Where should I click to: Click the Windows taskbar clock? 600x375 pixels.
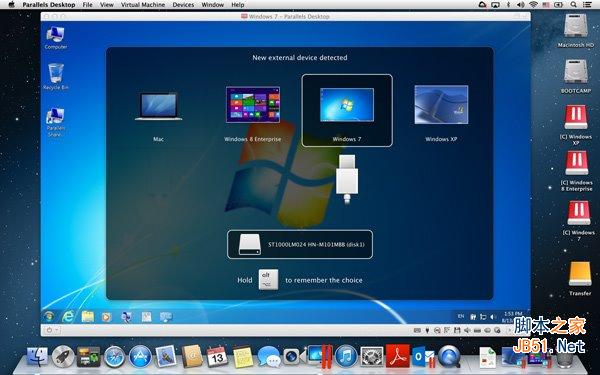point(513,316)
